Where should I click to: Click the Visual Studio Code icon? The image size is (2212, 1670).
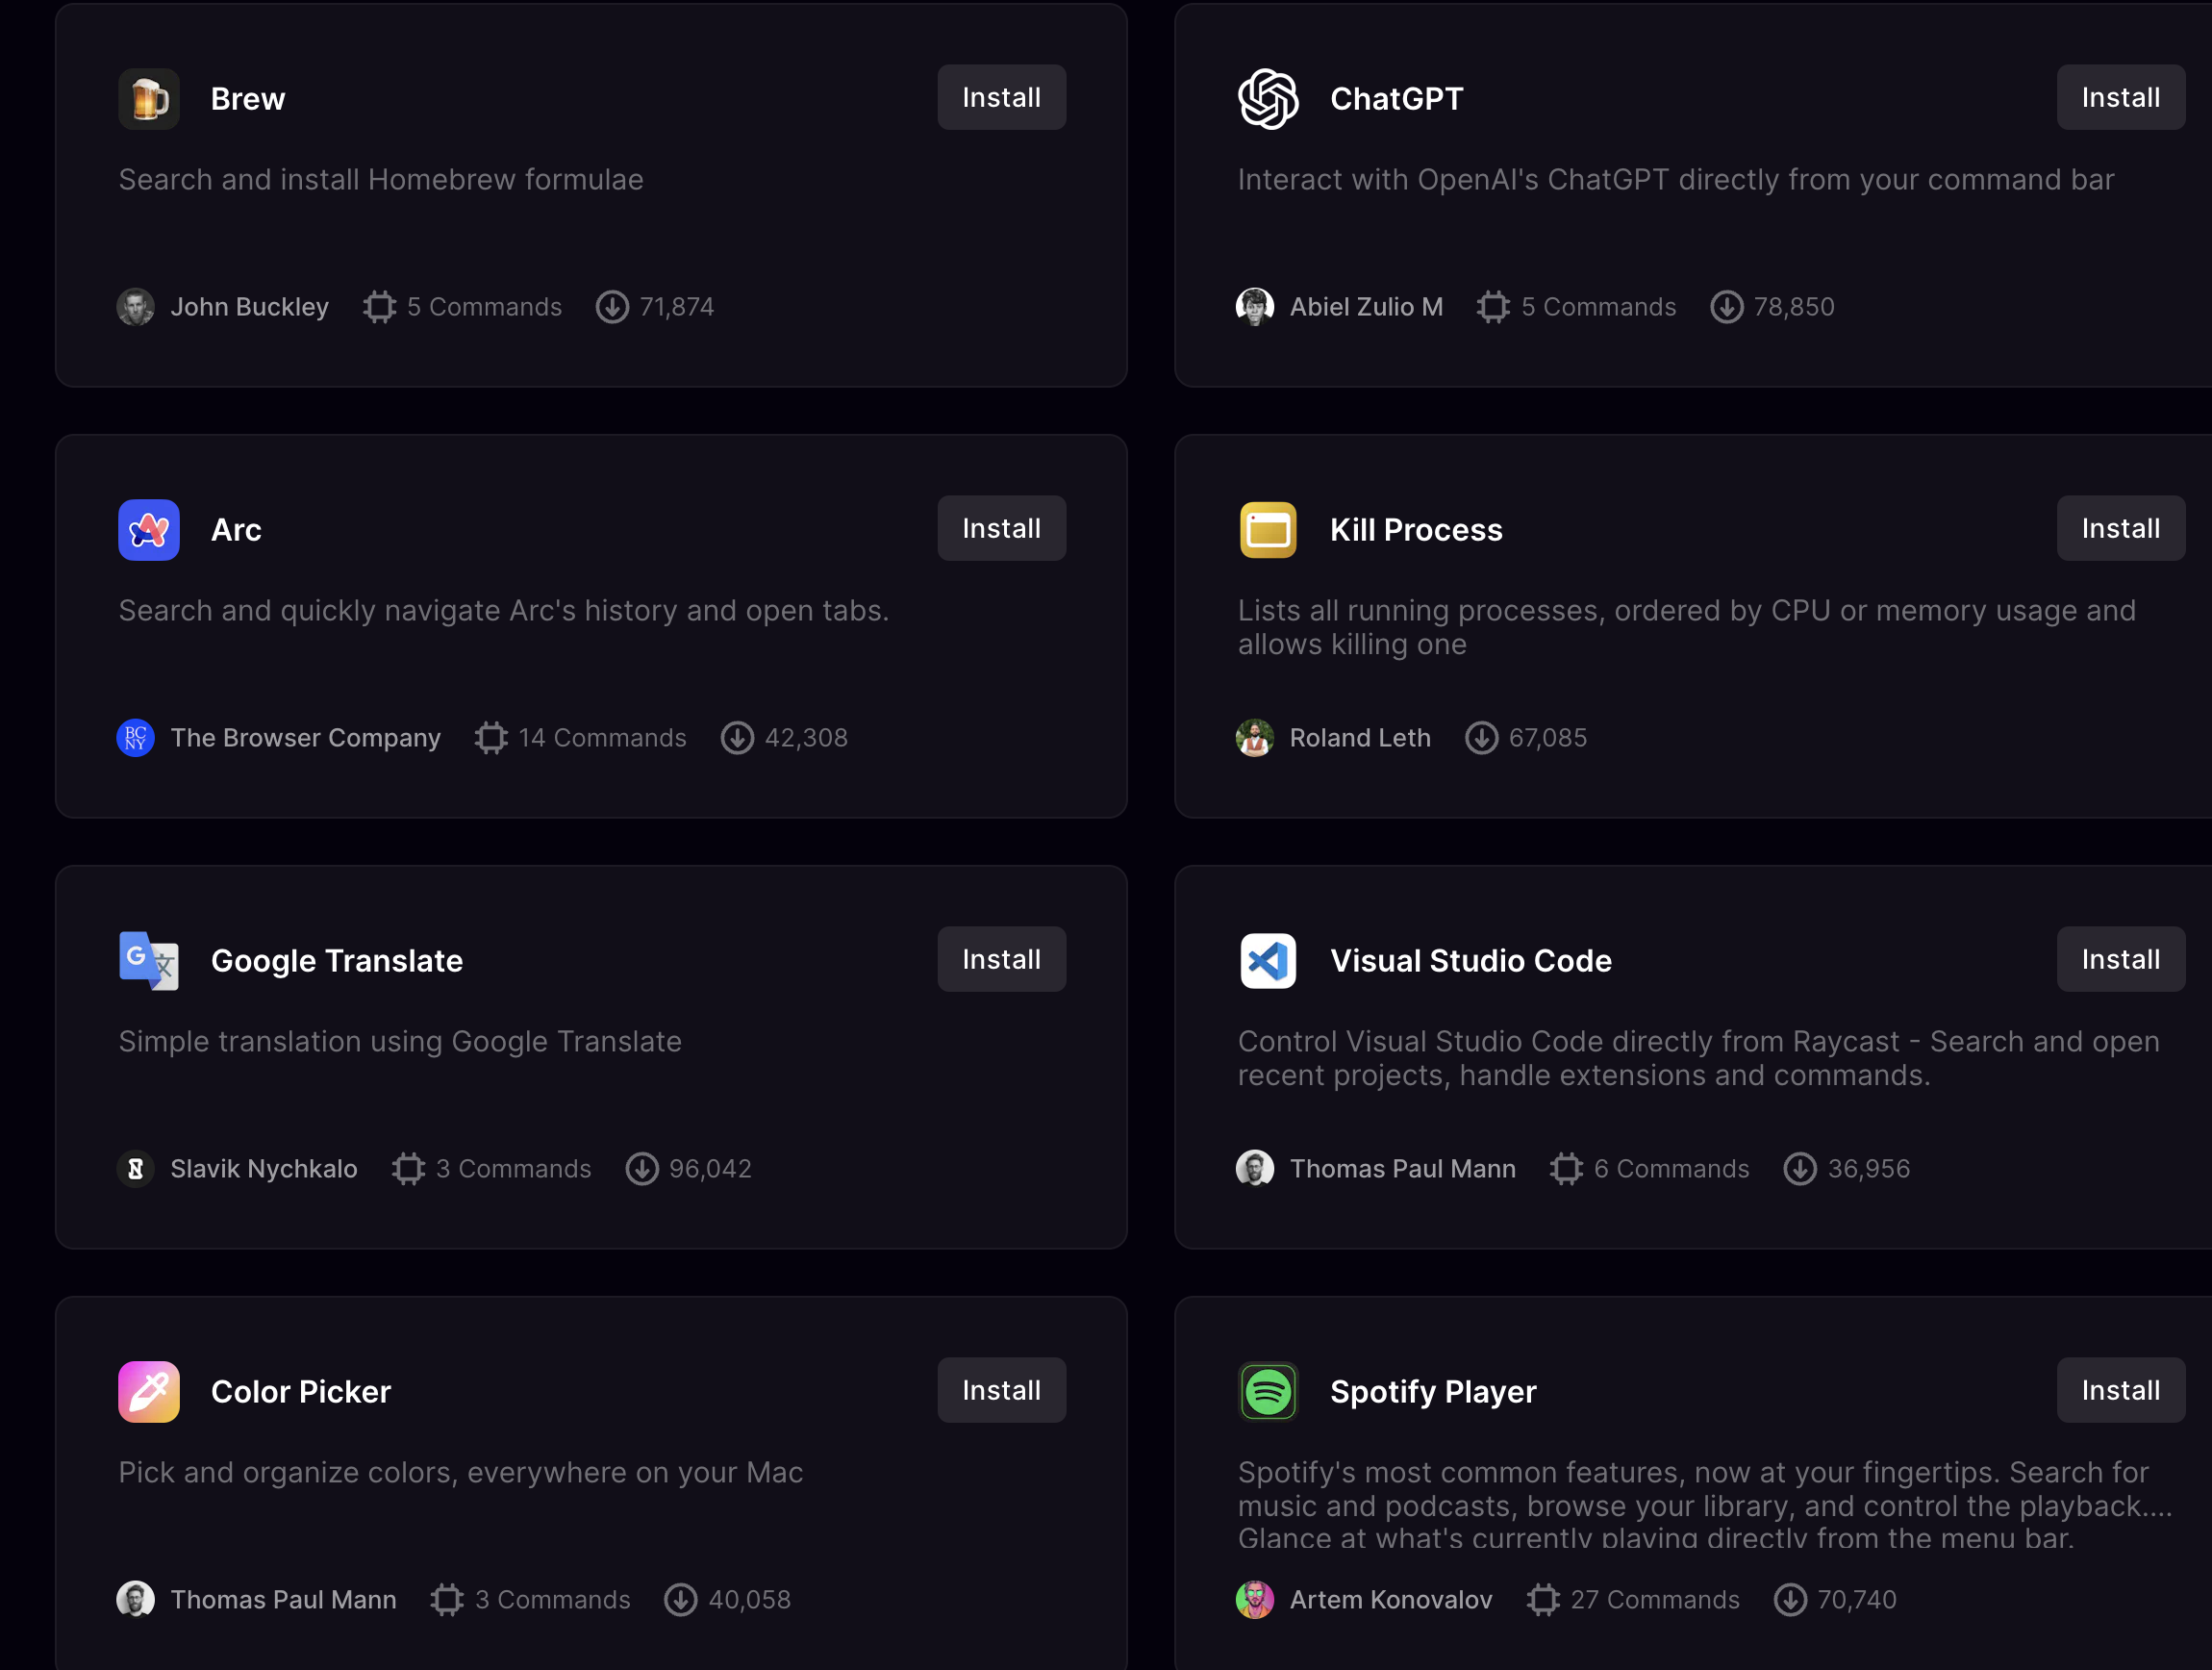[x=1268, y=961]
